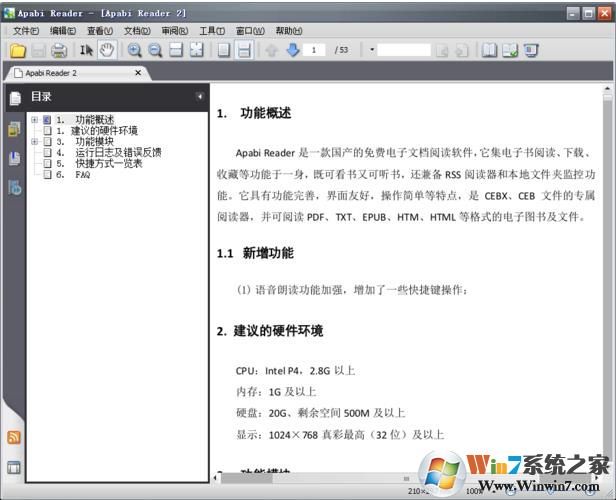Open the 窗口 menu
Viewport: 616px width, 500px height.
click(x=250, y=31)
